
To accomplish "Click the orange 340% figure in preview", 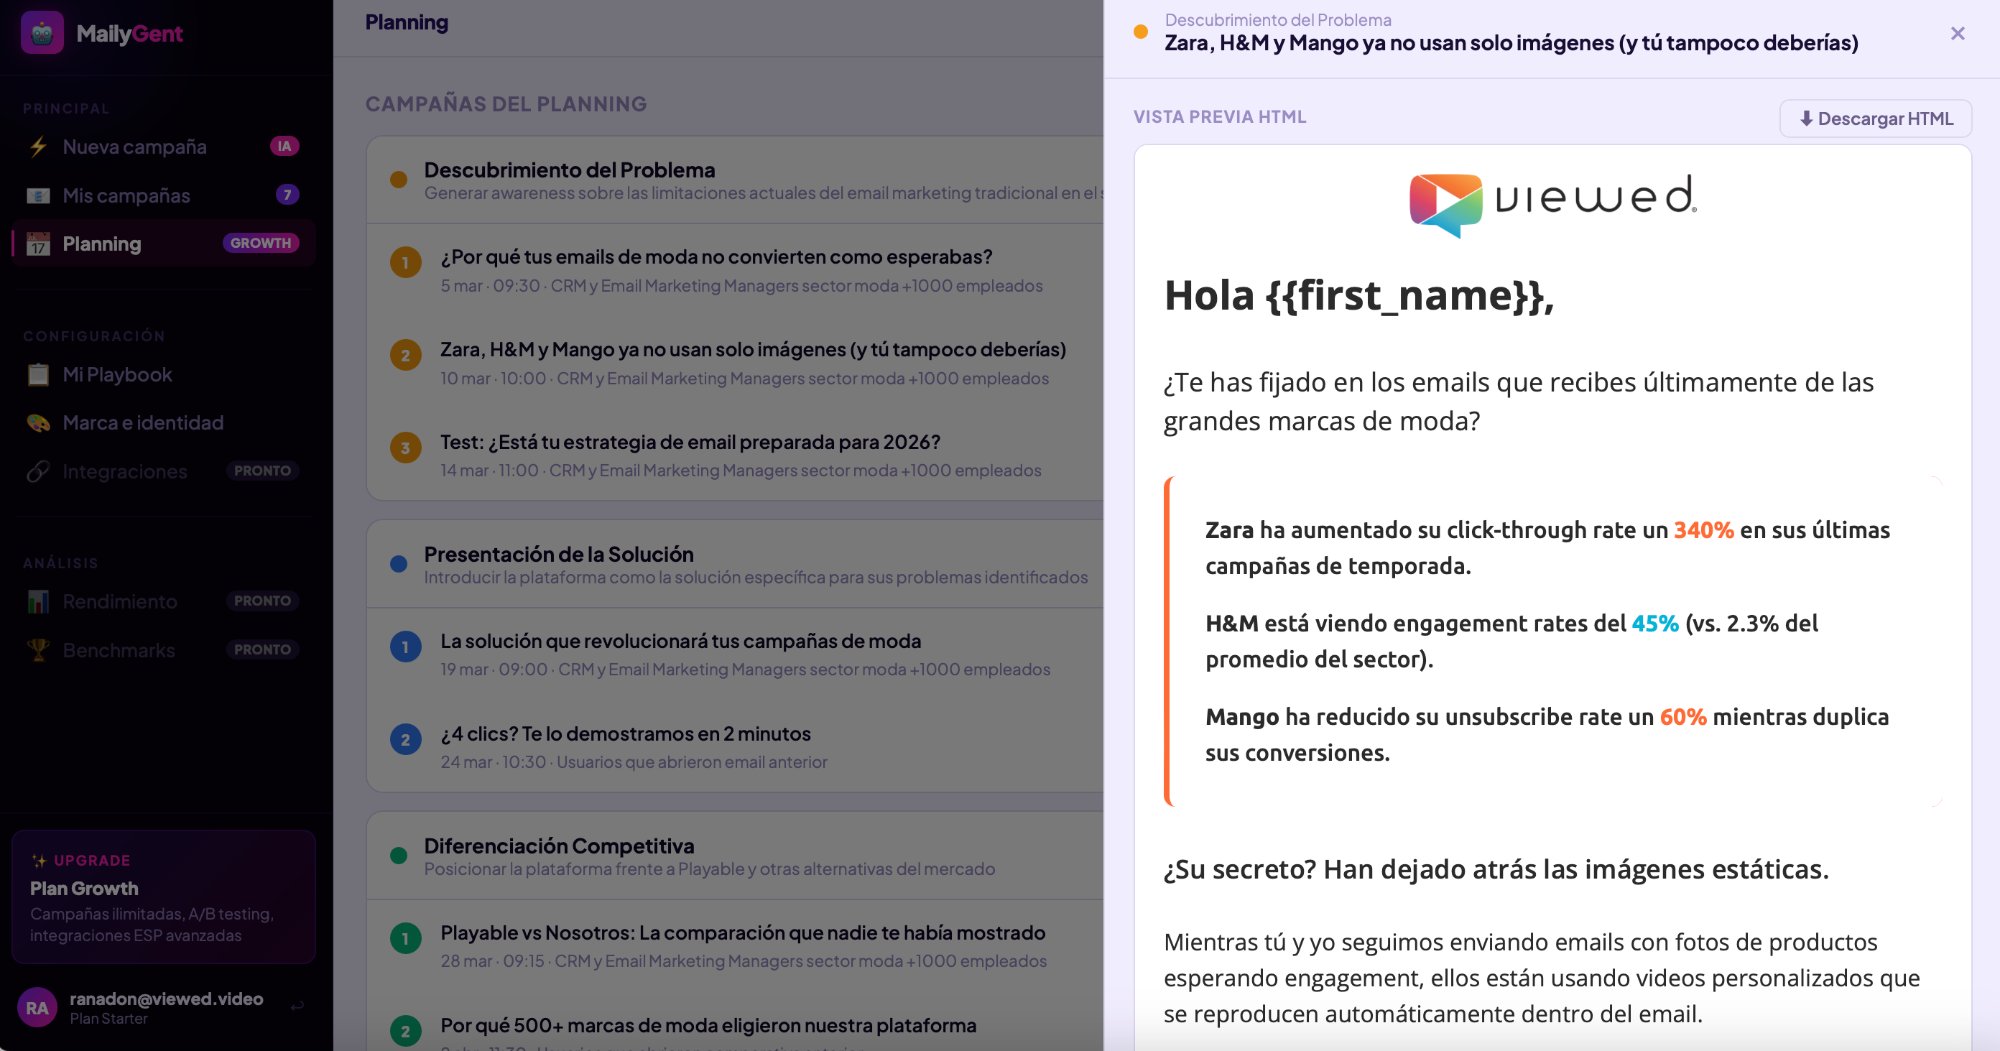I will [1704, 530].
